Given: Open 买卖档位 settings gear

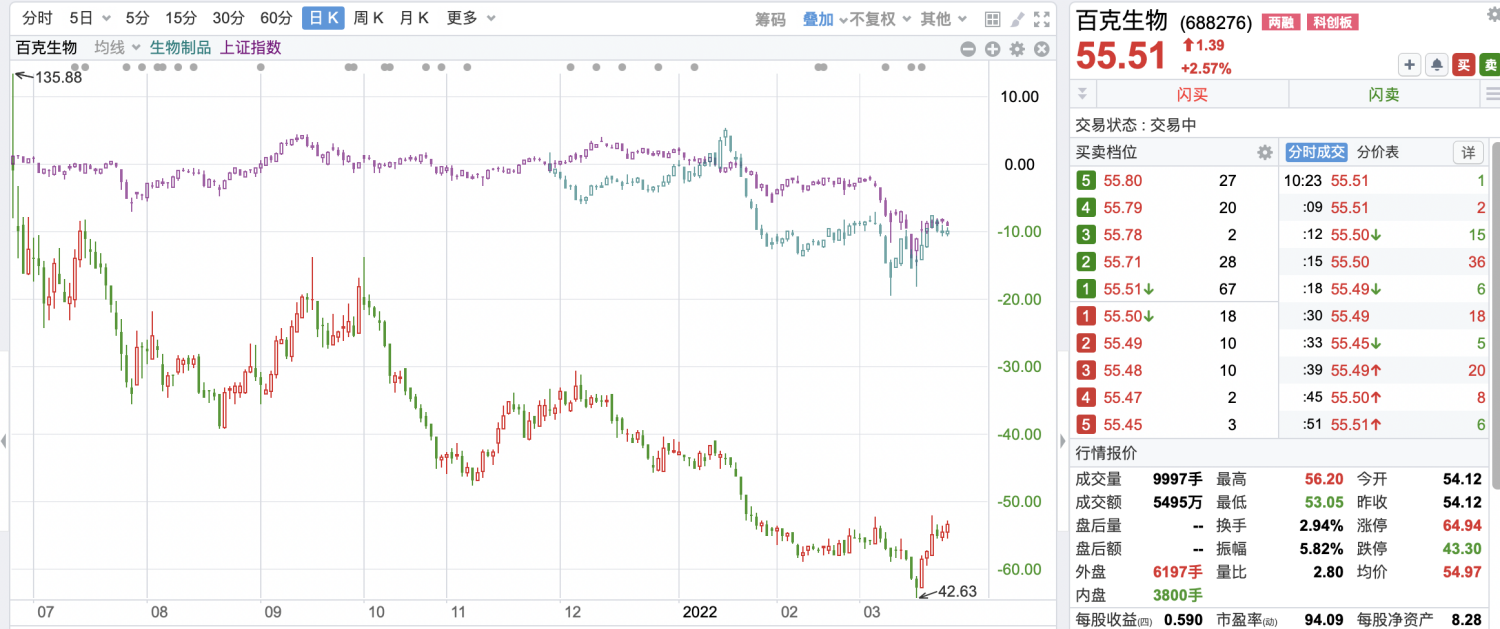Looking at the screenshot, I should (x=1264, y=153).
